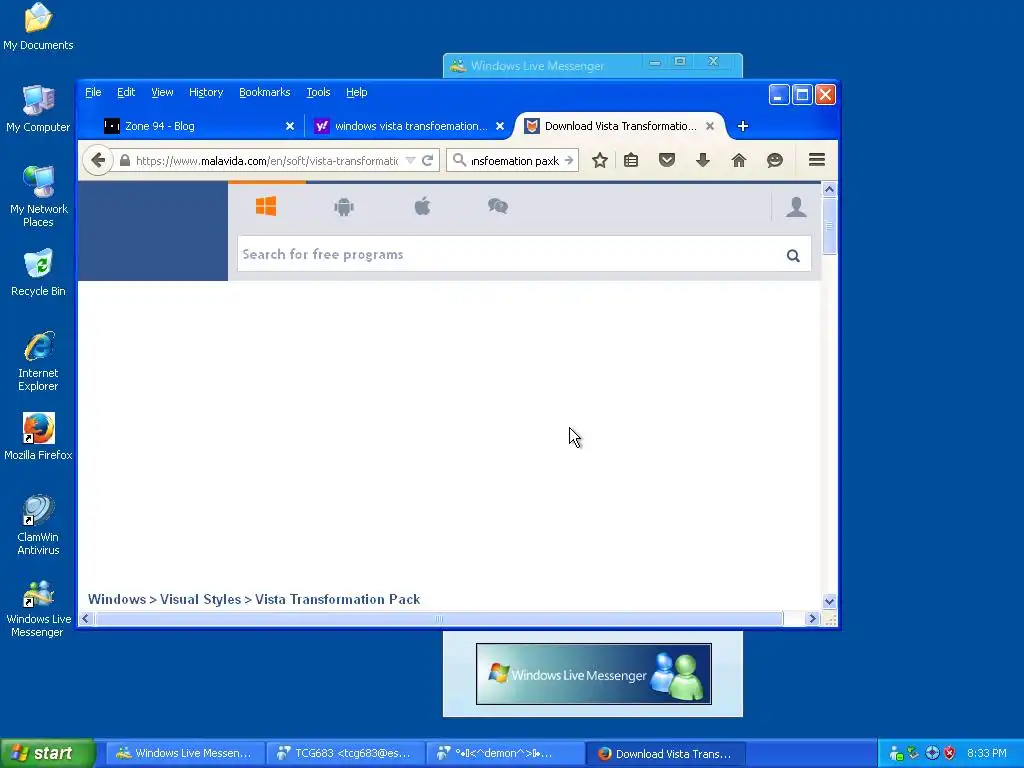Select the Windows platform icon on Malavida

pos(266,206)
